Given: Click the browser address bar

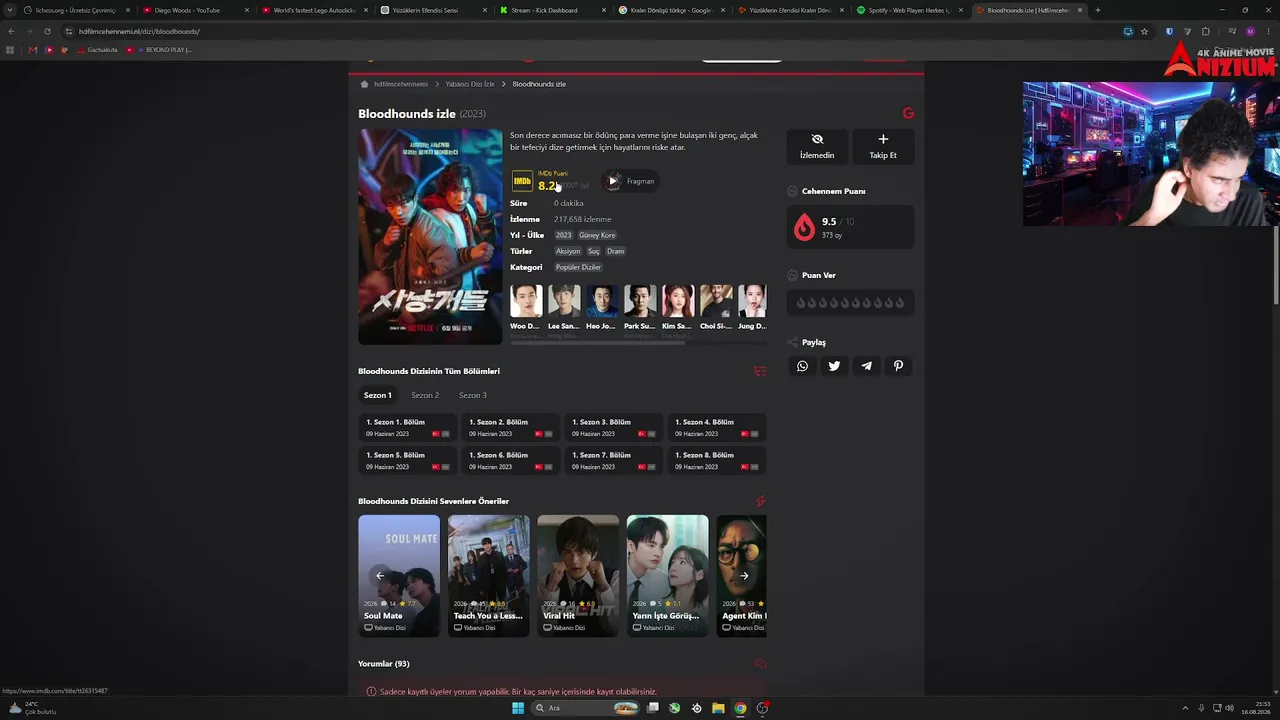Looking at the screenshot, I should click(x=595, y=31).
